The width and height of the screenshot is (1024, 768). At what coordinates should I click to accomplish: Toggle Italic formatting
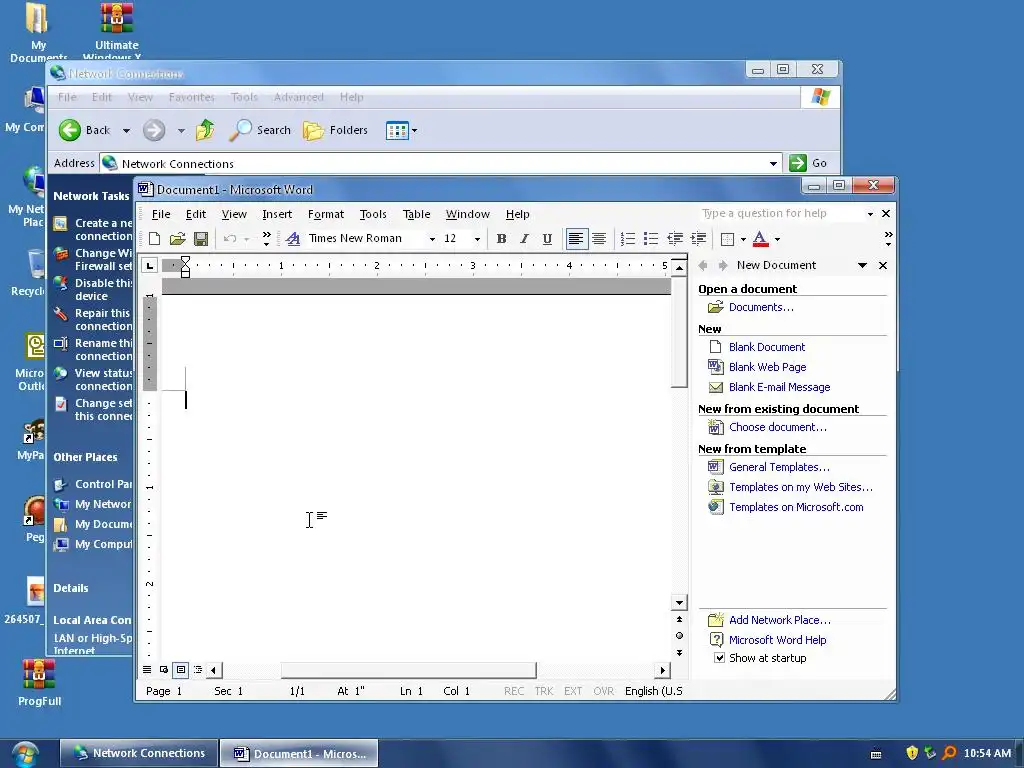524,239
